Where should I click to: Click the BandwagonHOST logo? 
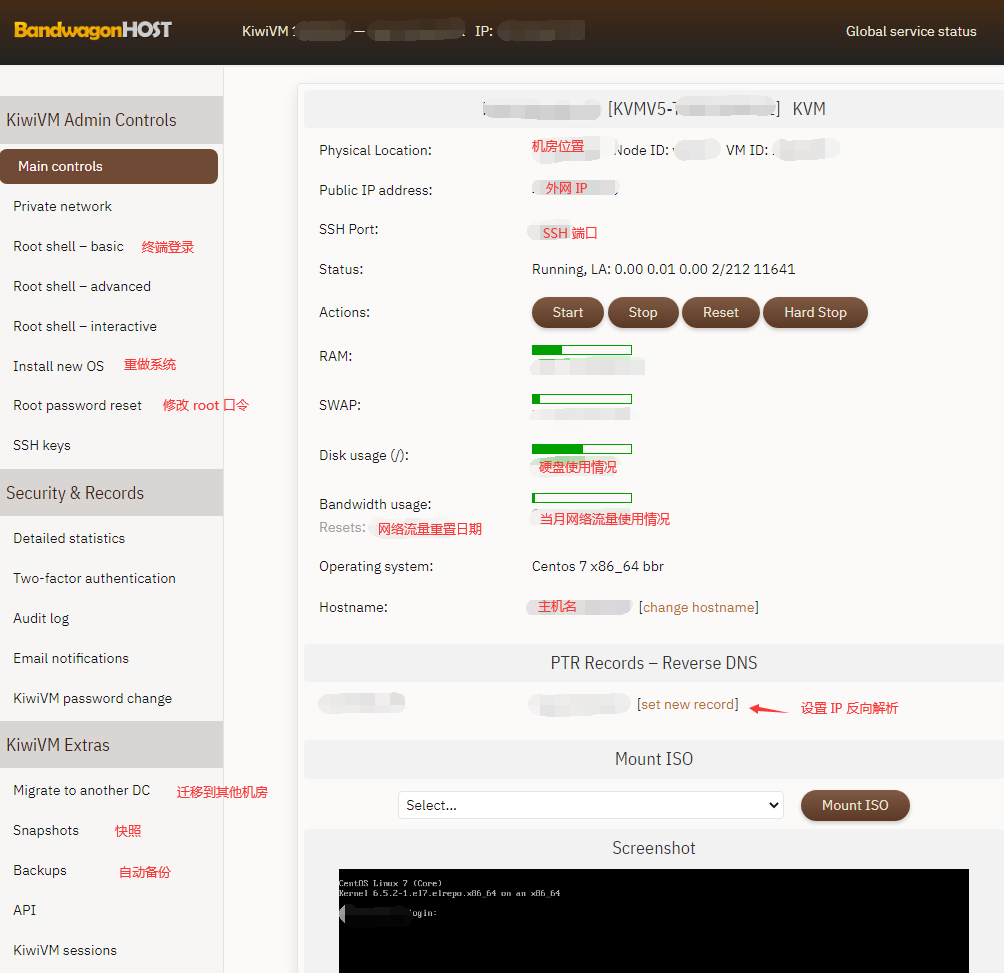click(x=93, y=30)
